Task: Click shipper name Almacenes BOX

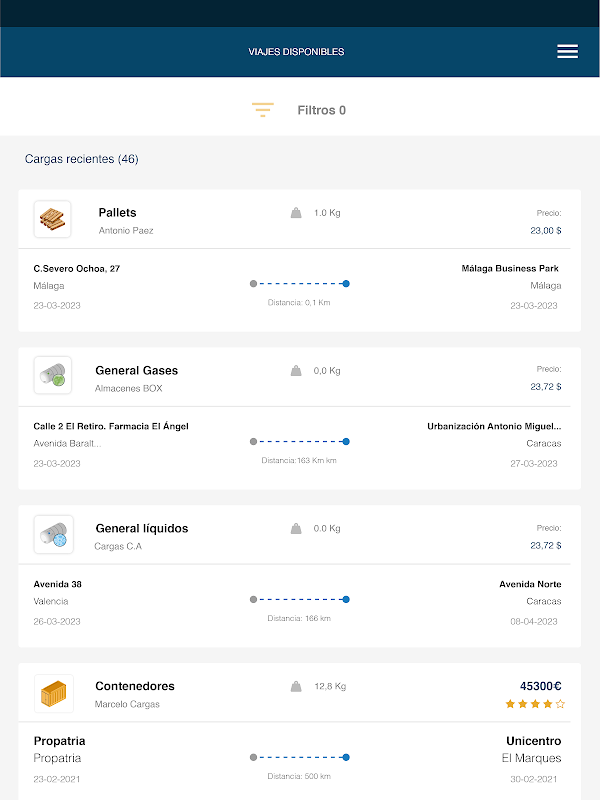Action: [x=128, y=388]
